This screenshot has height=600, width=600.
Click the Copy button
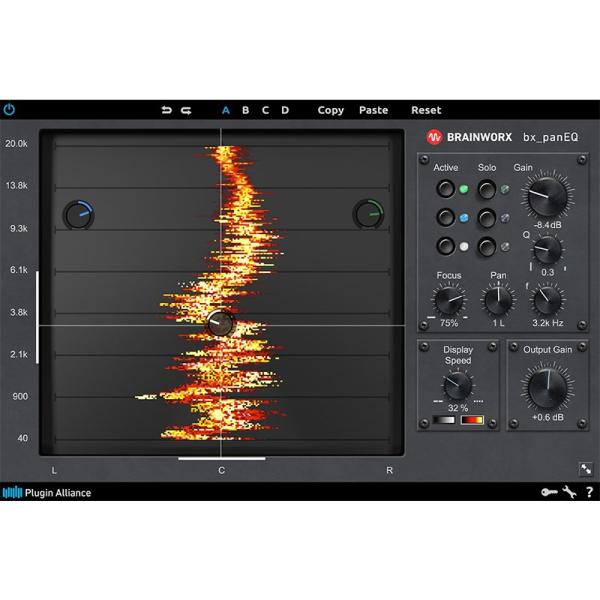pos(331,110)
